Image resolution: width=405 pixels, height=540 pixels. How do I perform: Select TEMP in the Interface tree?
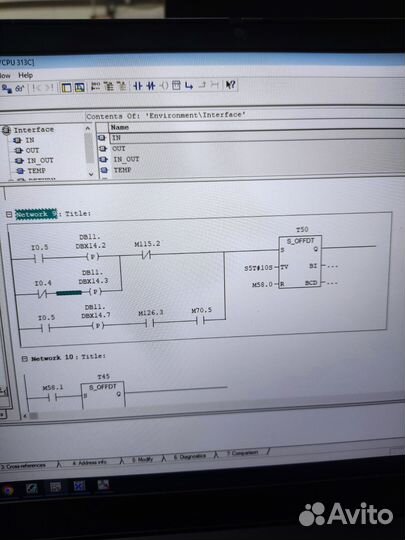37,171
